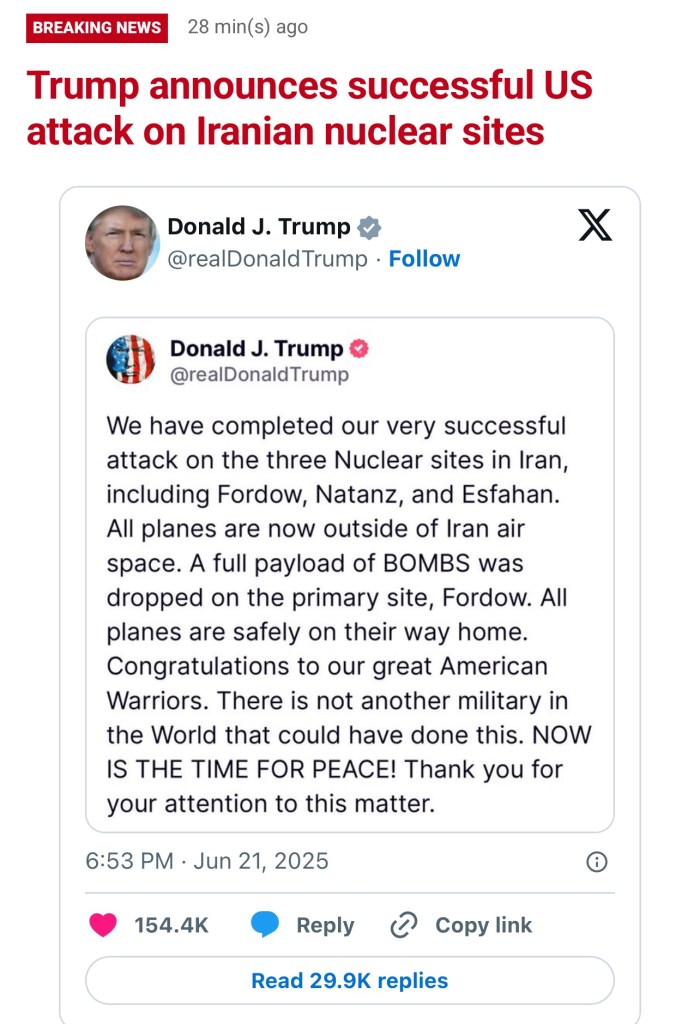Click the blue verified badge icon
700x1024 pixels.
pos(369,228)
